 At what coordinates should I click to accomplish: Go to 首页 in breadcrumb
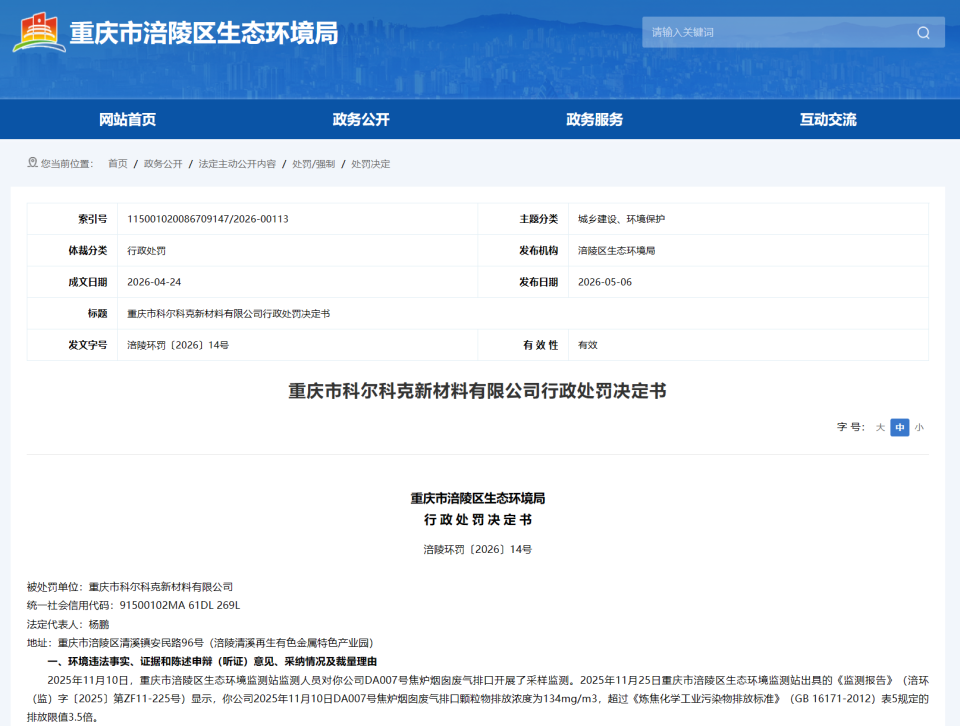click(118, 163)
